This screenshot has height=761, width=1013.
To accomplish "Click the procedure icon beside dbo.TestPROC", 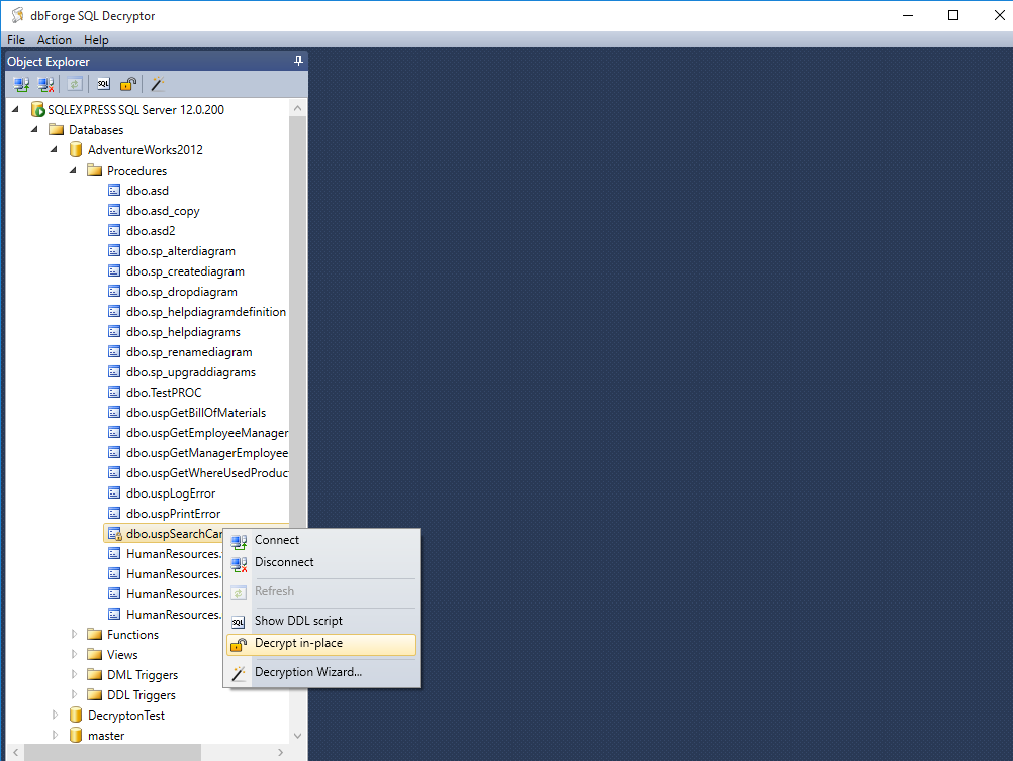I will (114, 392).
